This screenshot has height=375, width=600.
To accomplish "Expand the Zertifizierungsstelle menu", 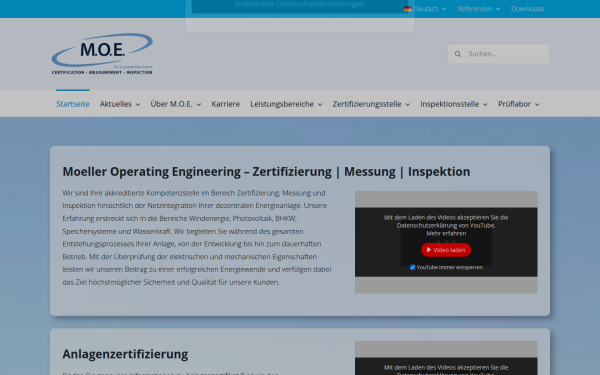I will [x=371, y=104].
